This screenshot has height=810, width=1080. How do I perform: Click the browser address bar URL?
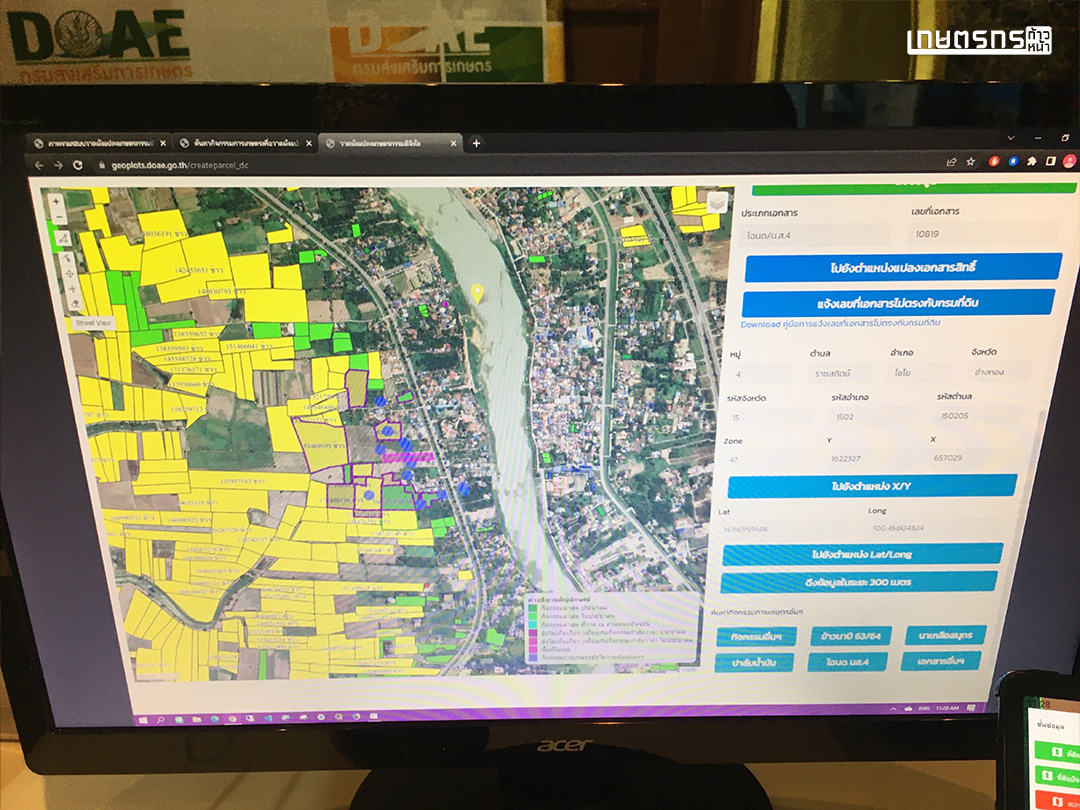coord(180,165)
